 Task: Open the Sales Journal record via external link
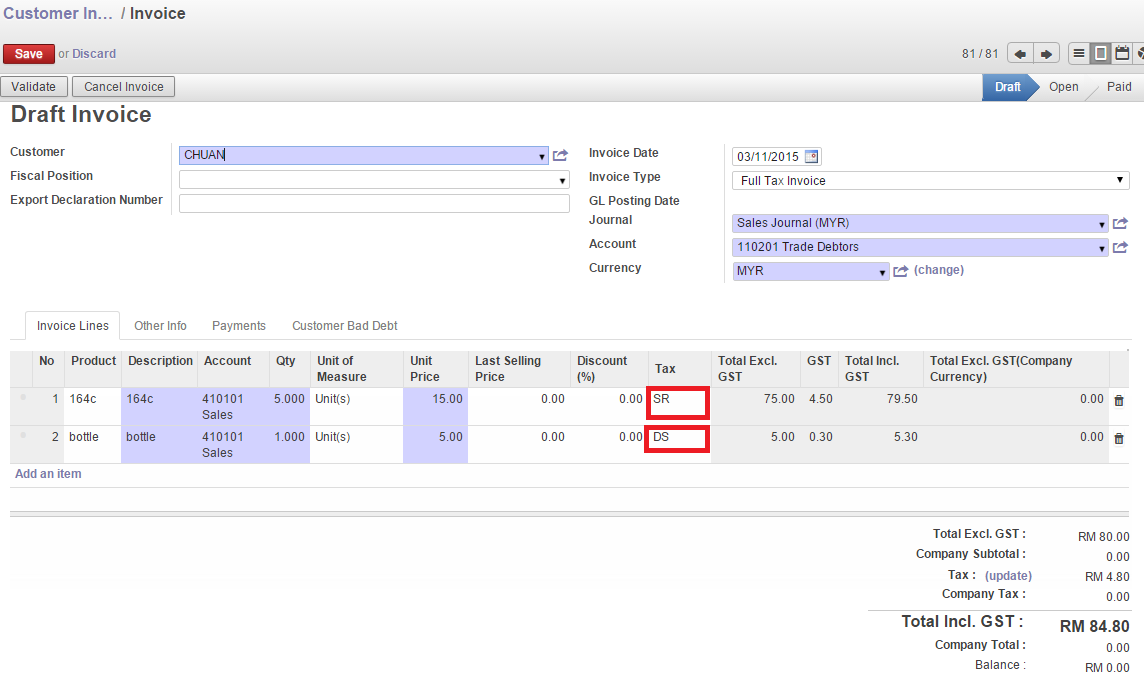point(1120,223)
